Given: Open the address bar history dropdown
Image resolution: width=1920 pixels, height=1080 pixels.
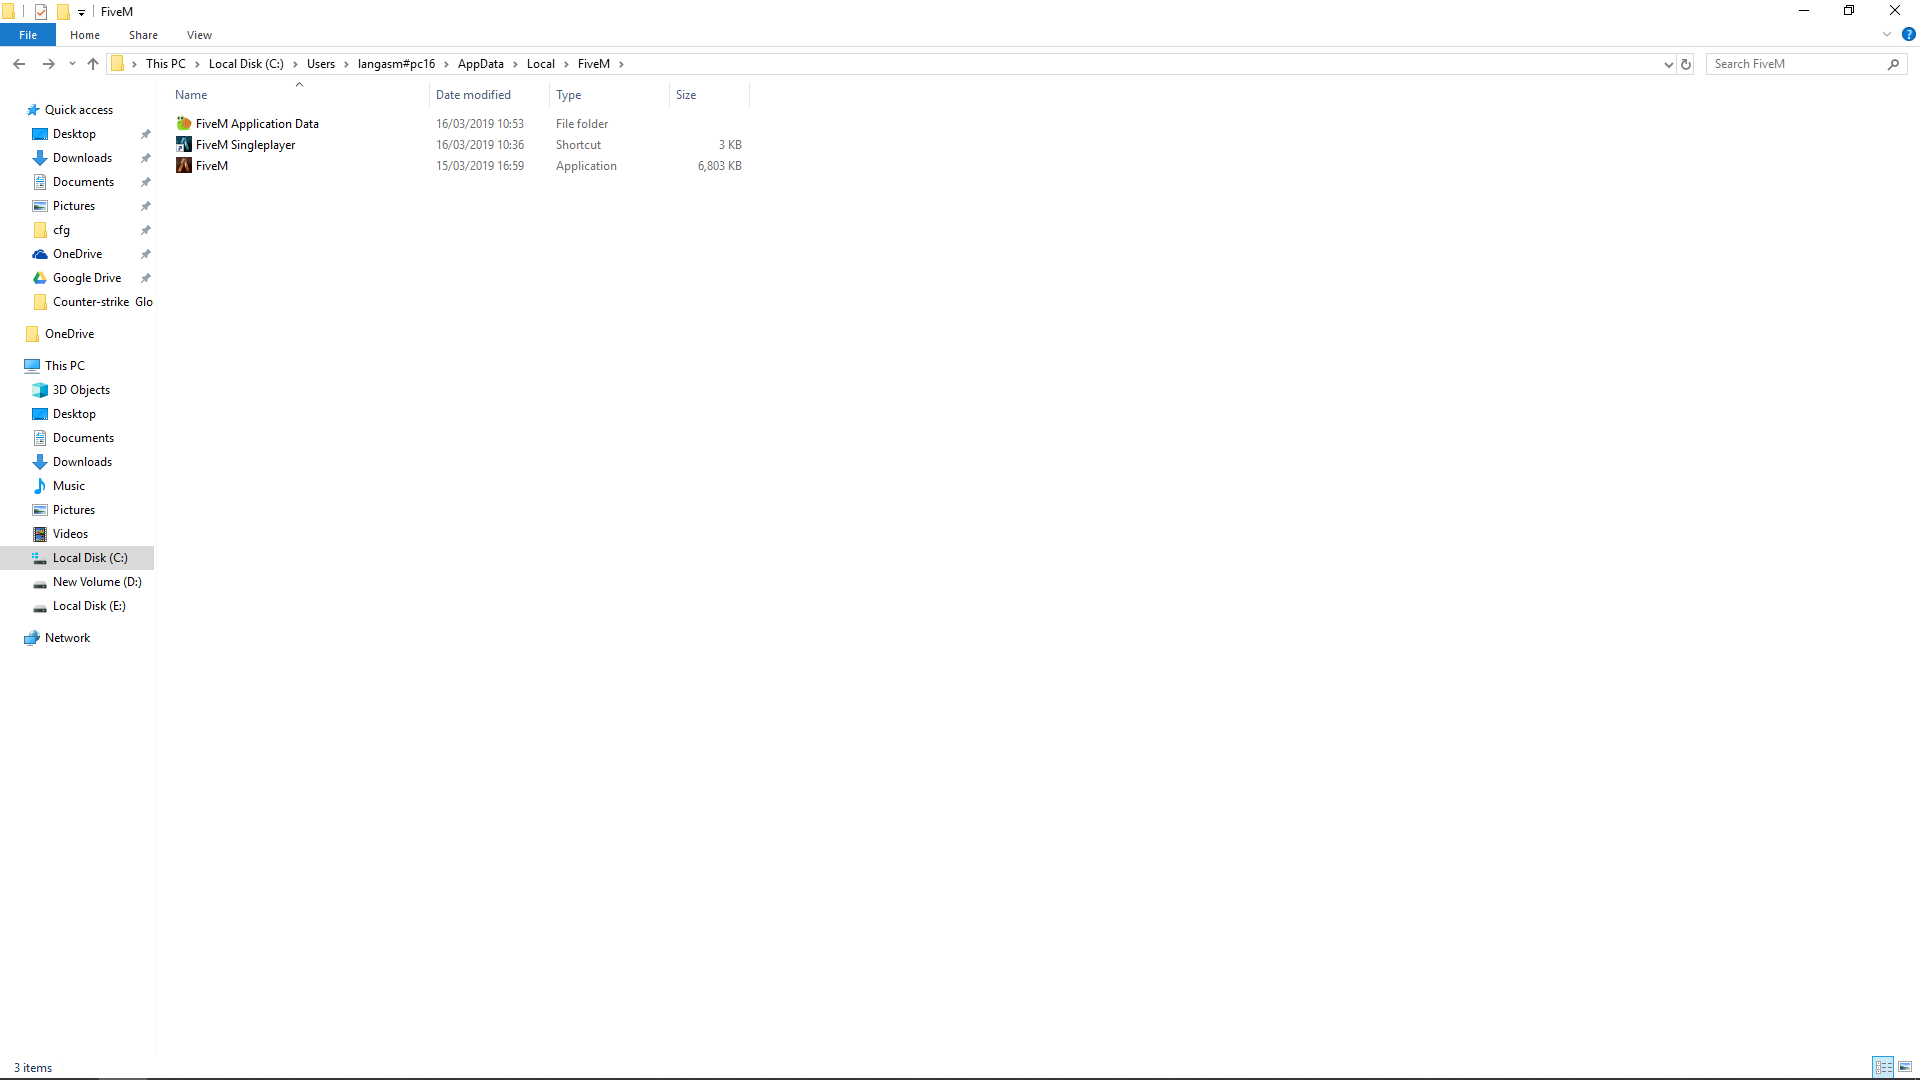Looking at the screenshot, I should 1668,64.
